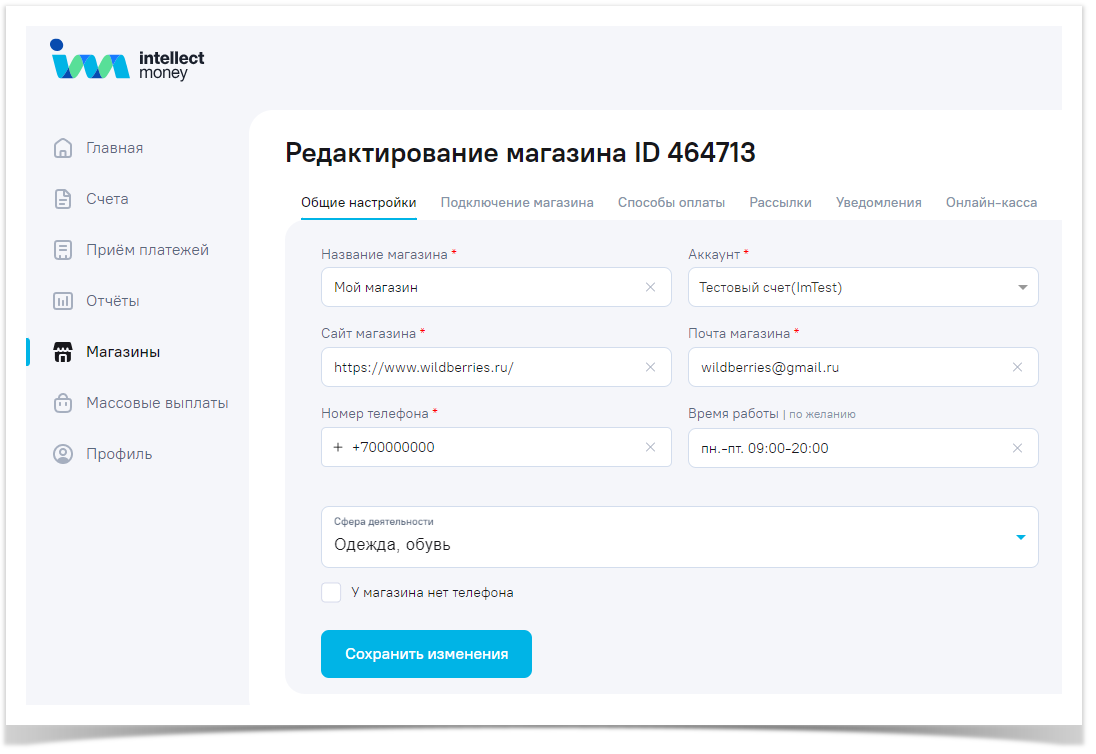Enable 'У магазина нет телефона' checkbox
The height and width of the screenshot is (754, 1096).
click(331, 593)
